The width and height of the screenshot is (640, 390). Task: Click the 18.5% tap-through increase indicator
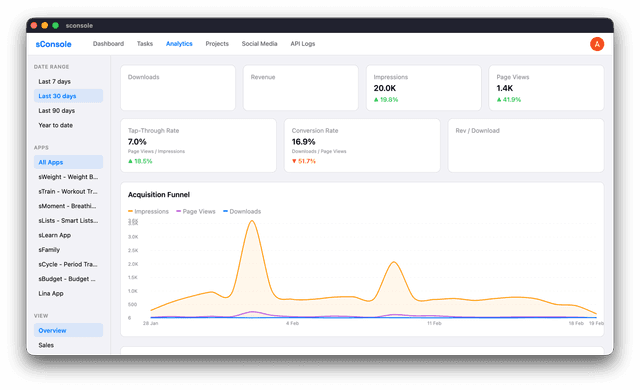pos(140,161)
